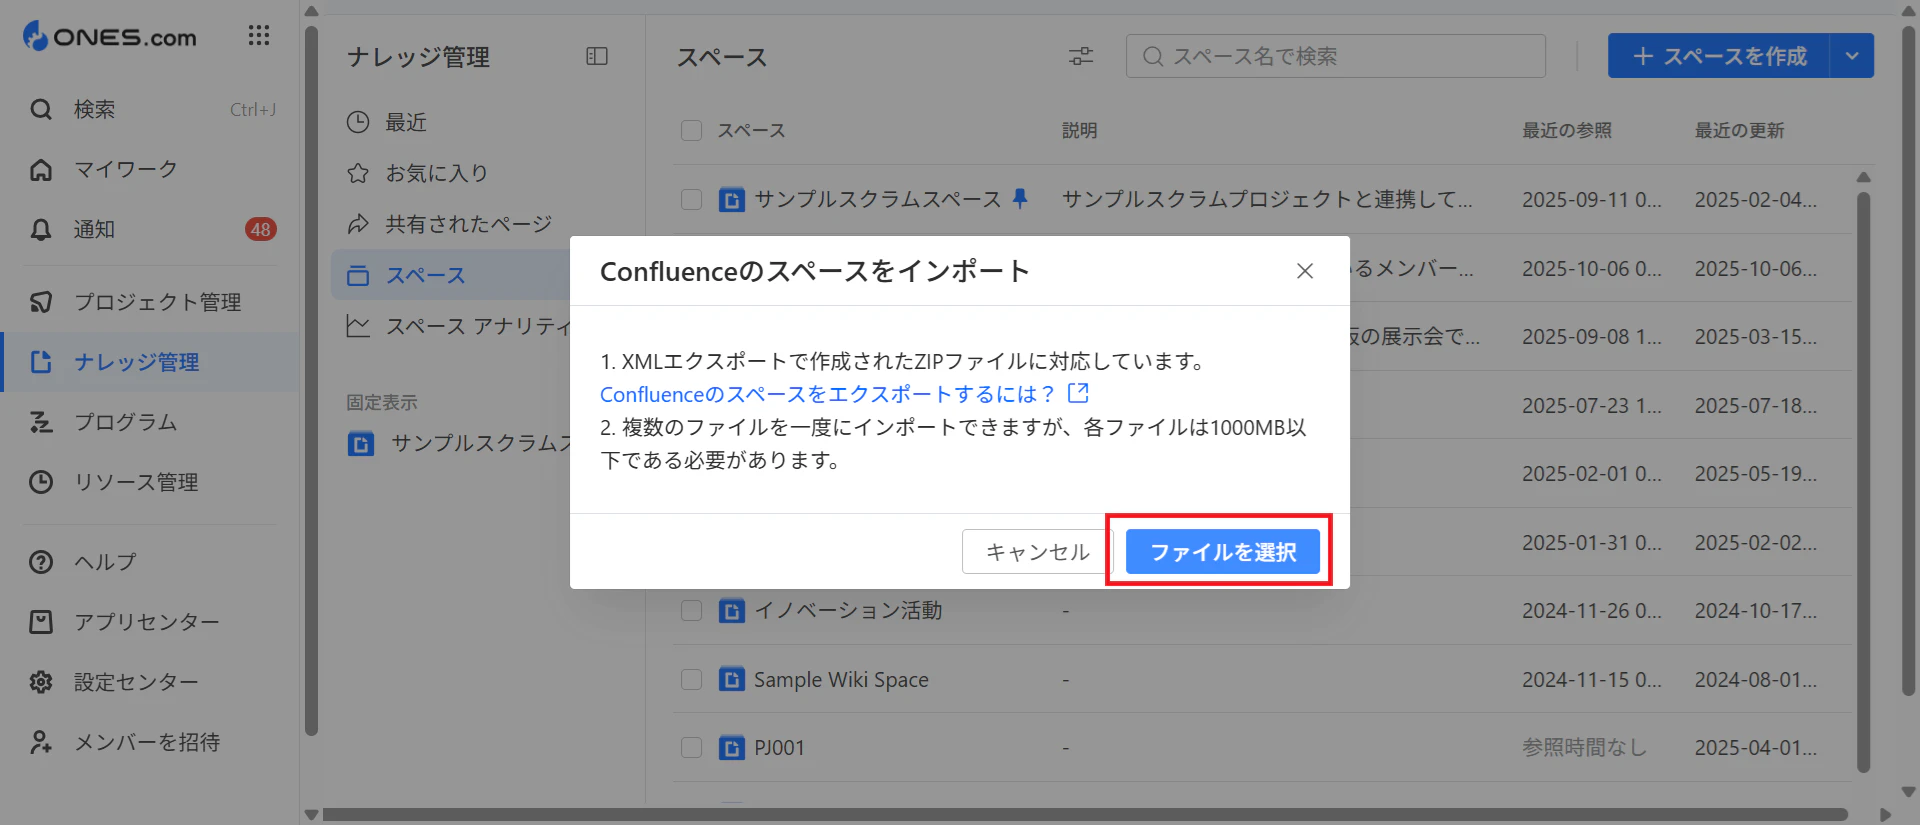Click the spaces table vertical scrollbar

tap(1863, 480)
